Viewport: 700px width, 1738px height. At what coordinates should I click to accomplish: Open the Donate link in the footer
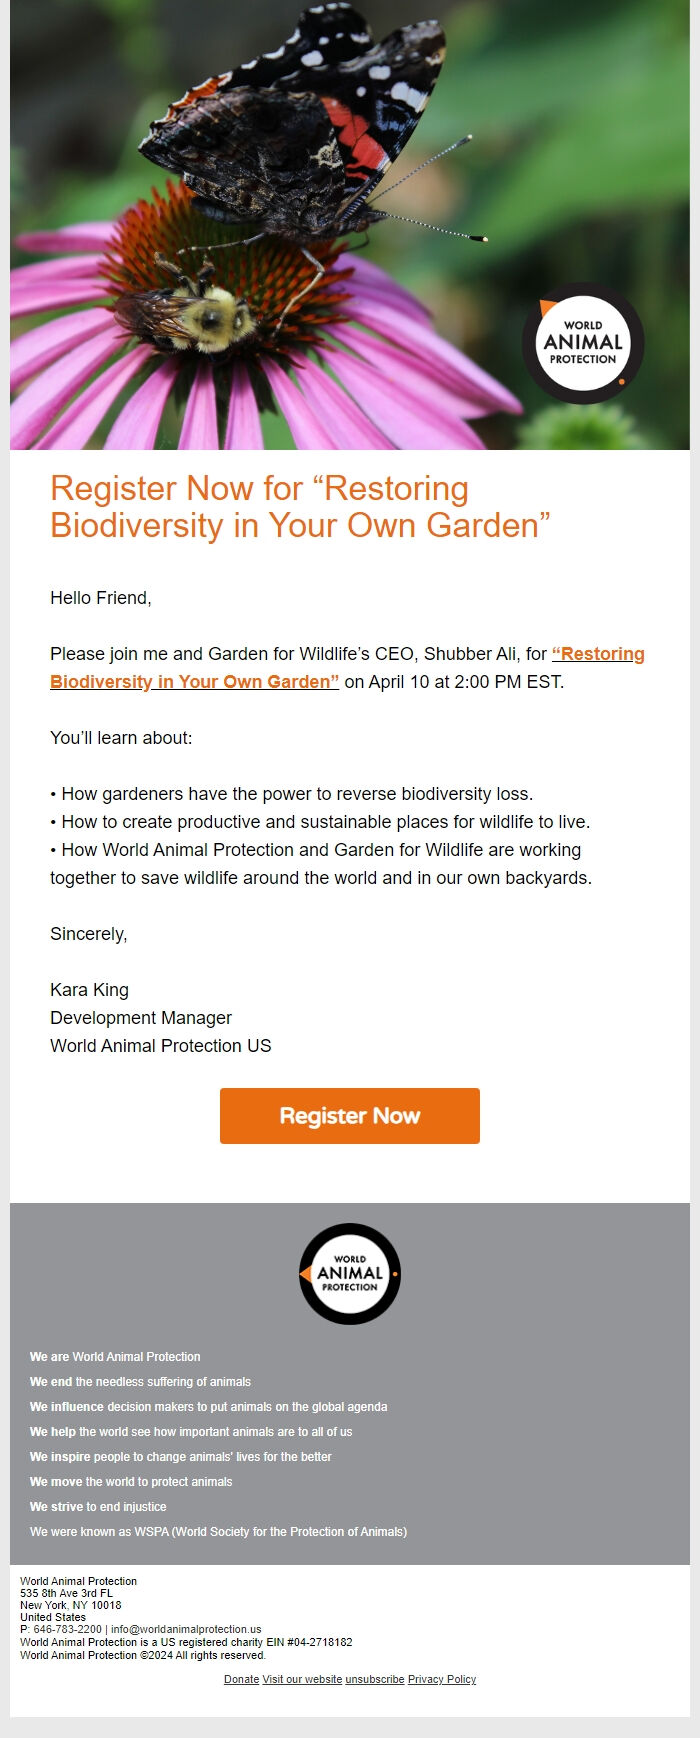[x=240, y=1678]
